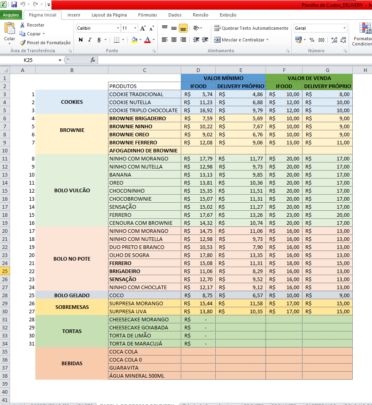
Task: Apply thousands separator (000) format
Action: coord(321,40)
